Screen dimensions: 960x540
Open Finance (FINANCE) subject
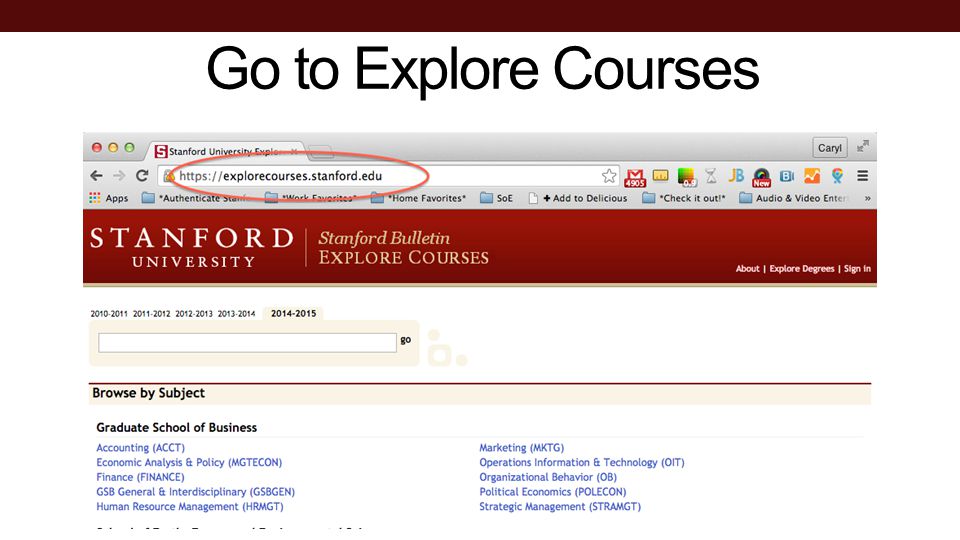[140, 477]
